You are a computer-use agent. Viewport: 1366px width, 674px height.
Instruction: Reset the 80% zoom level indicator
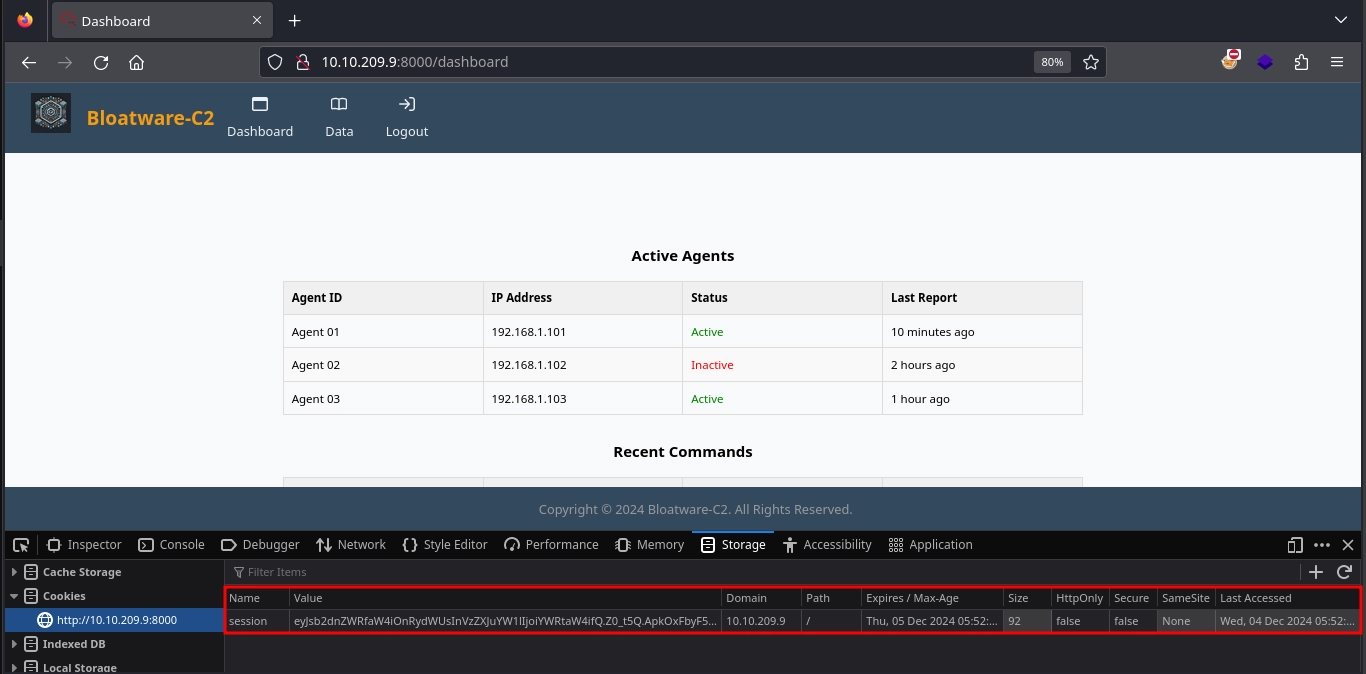(x=1052, y=62)
